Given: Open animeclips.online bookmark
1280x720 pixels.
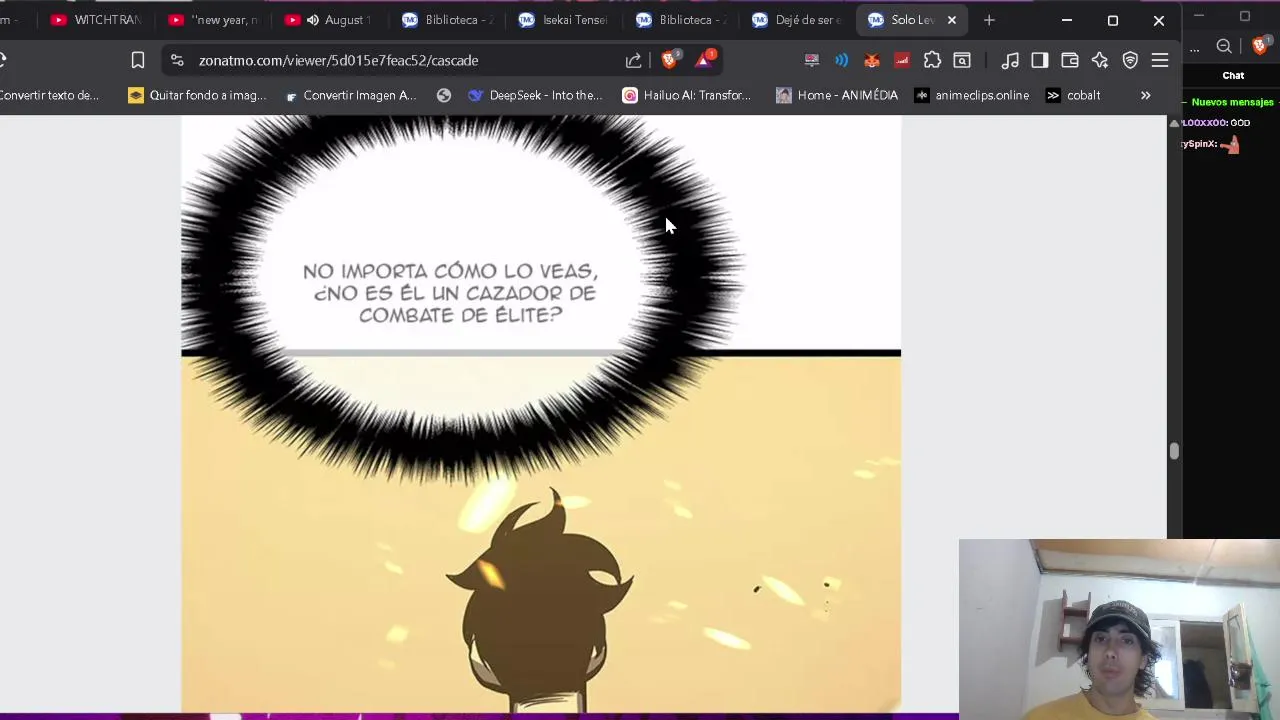Looking at the screenshot, I should pyautogui.click(x=972, y=95).
